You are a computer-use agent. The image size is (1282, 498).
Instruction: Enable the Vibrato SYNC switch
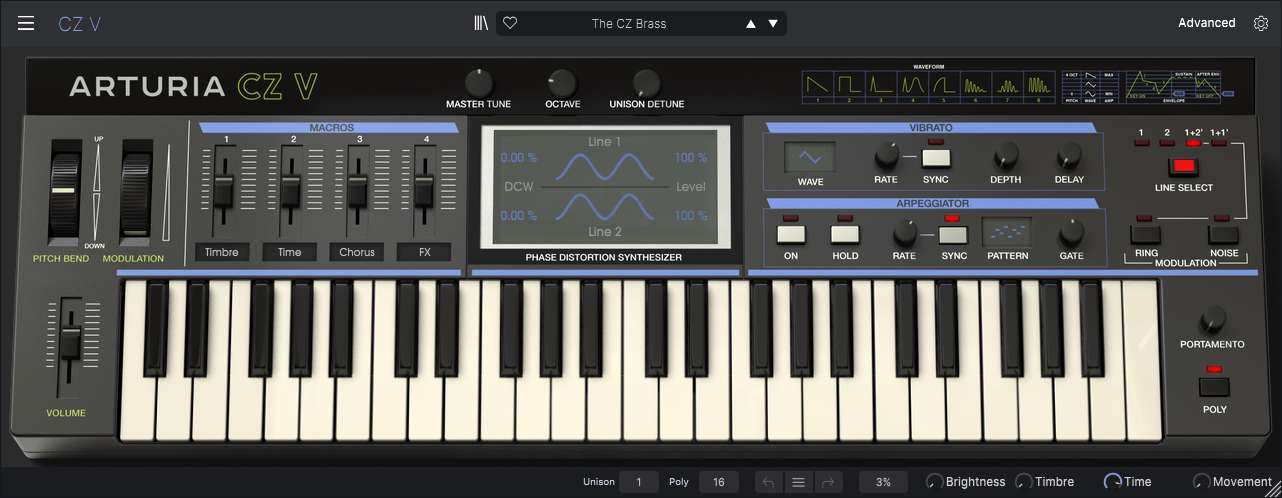936,157
